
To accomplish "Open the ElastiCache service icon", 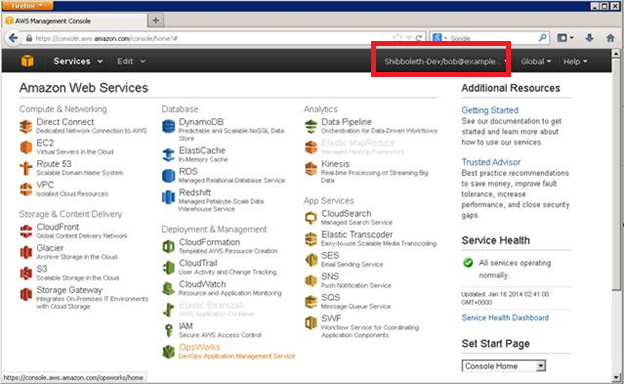I will point(168,155).
